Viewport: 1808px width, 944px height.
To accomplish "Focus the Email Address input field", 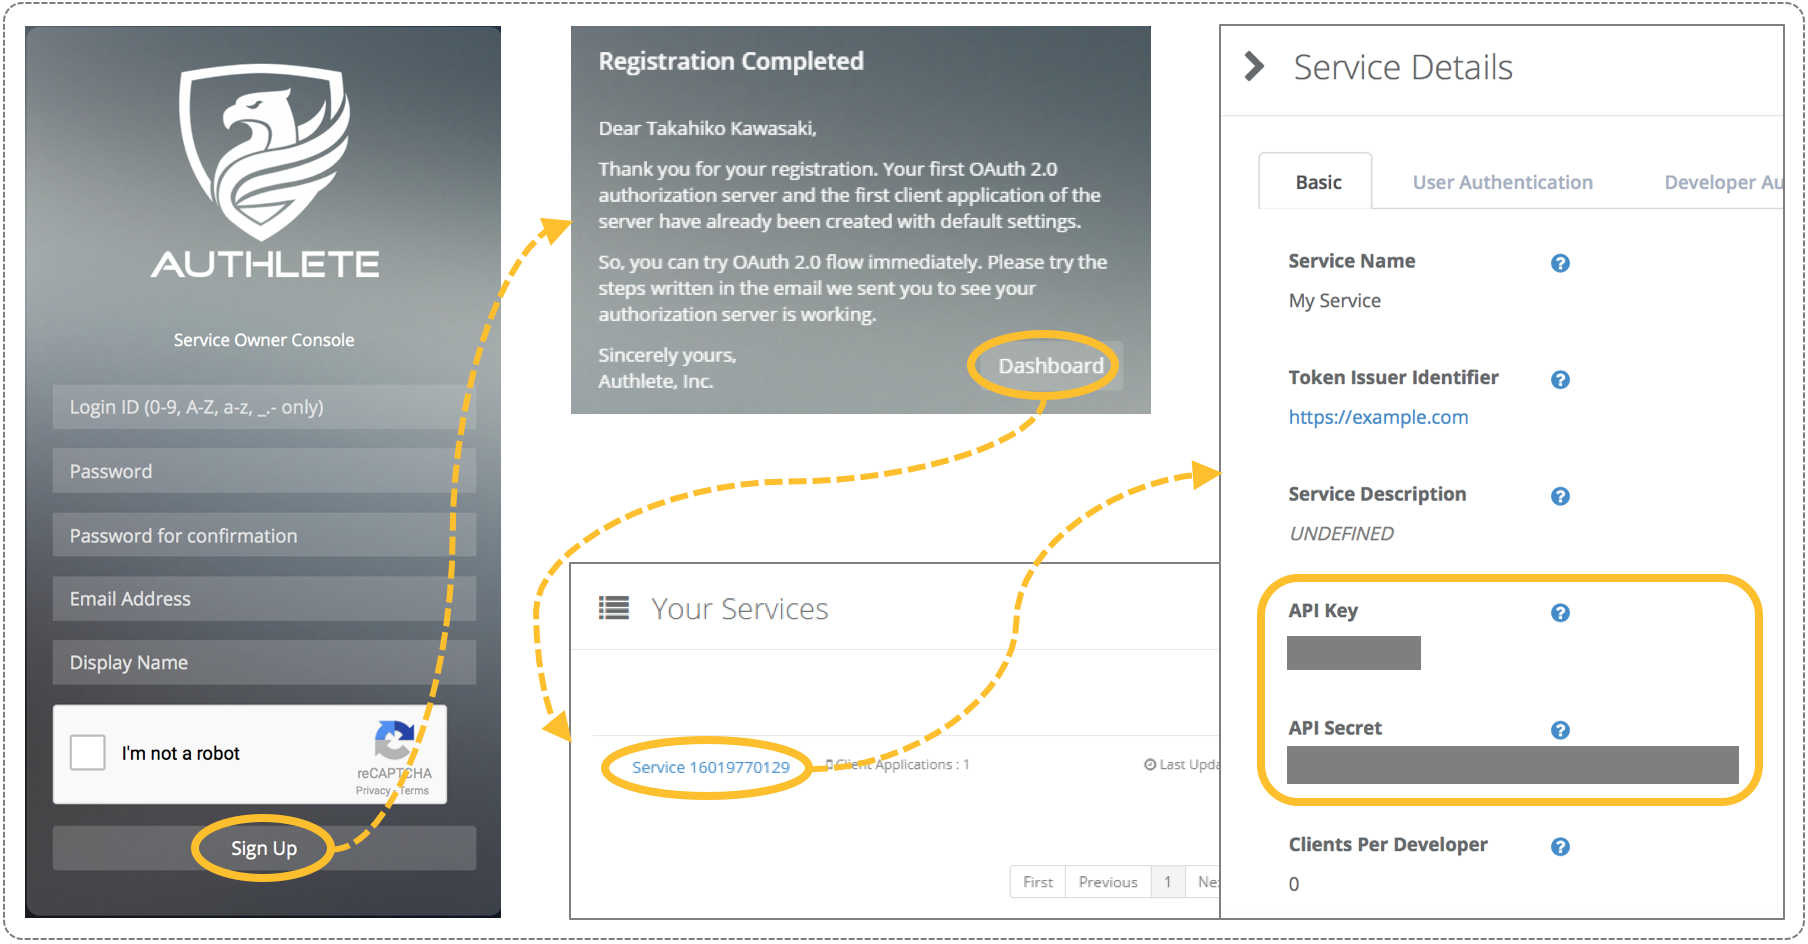I will 264,598.
